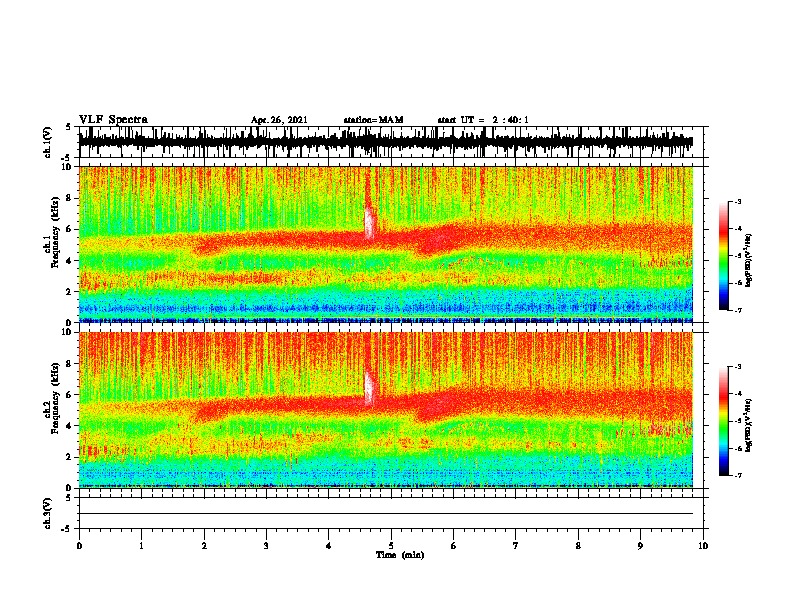Click the "10" tick at the end of the time axis
The image size is (792, 612).
[703, 546]
